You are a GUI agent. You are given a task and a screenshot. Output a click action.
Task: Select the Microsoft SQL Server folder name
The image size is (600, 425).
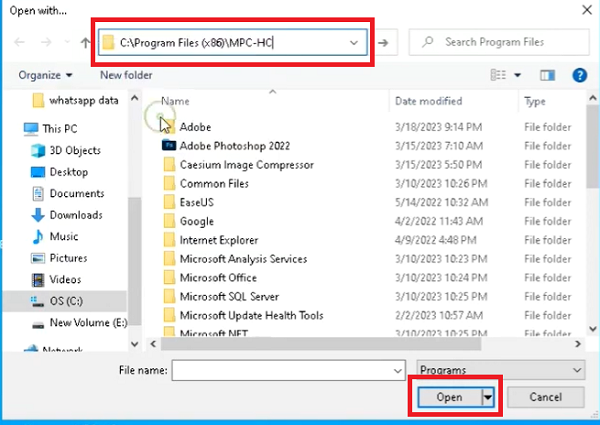point(229,296)
